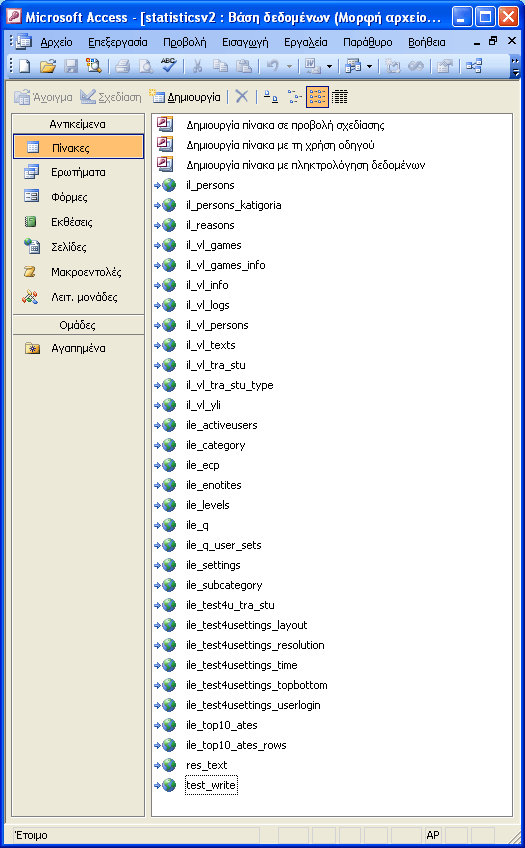The height and width of the screenshot is (848, 525).
Task: Switch to List view
Action: (317, 97)
